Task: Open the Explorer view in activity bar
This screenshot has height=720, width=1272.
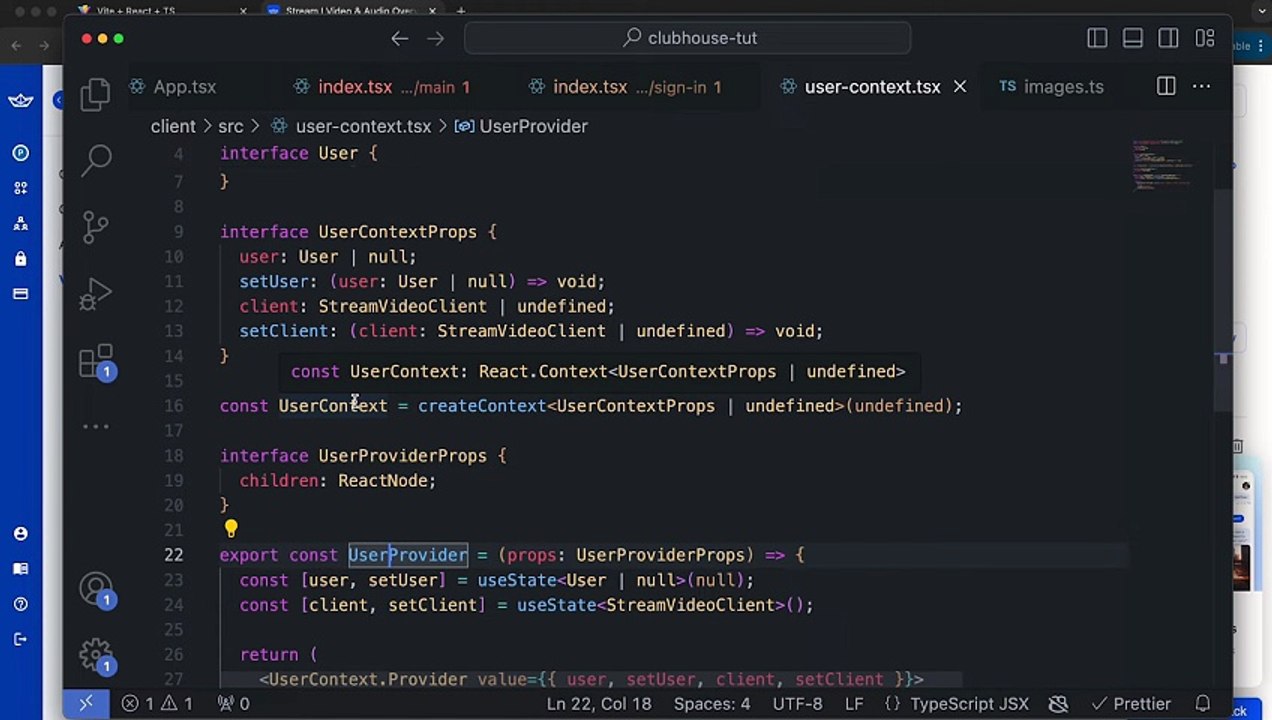Action: [x=95, y=93]
